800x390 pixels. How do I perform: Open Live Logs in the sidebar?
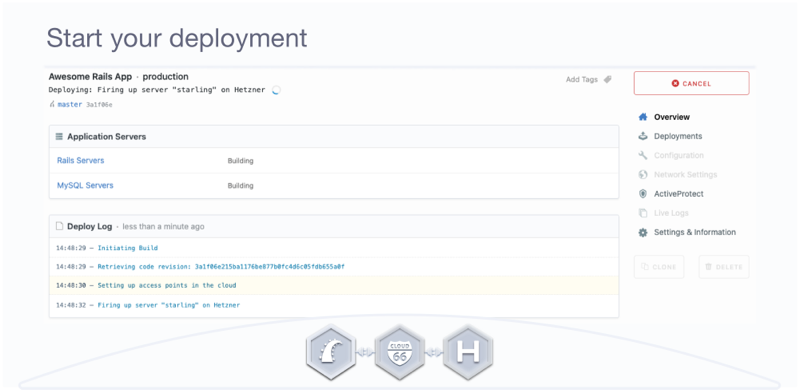coord(671,213)
